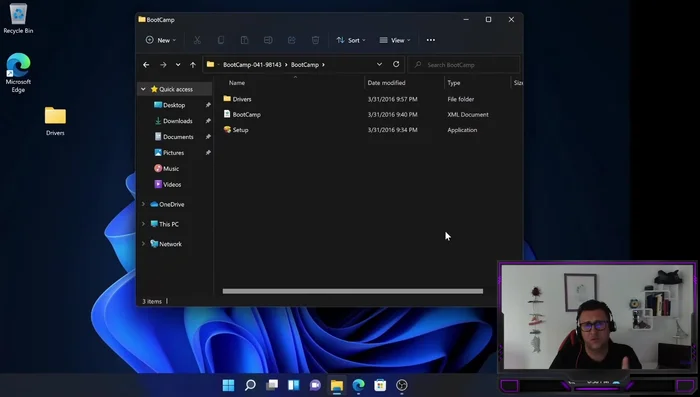Image resolution: width=700 pixels, height=397 pixels.
Task: Unpin Downloads using its pin icon
Action: click(208, 121)
